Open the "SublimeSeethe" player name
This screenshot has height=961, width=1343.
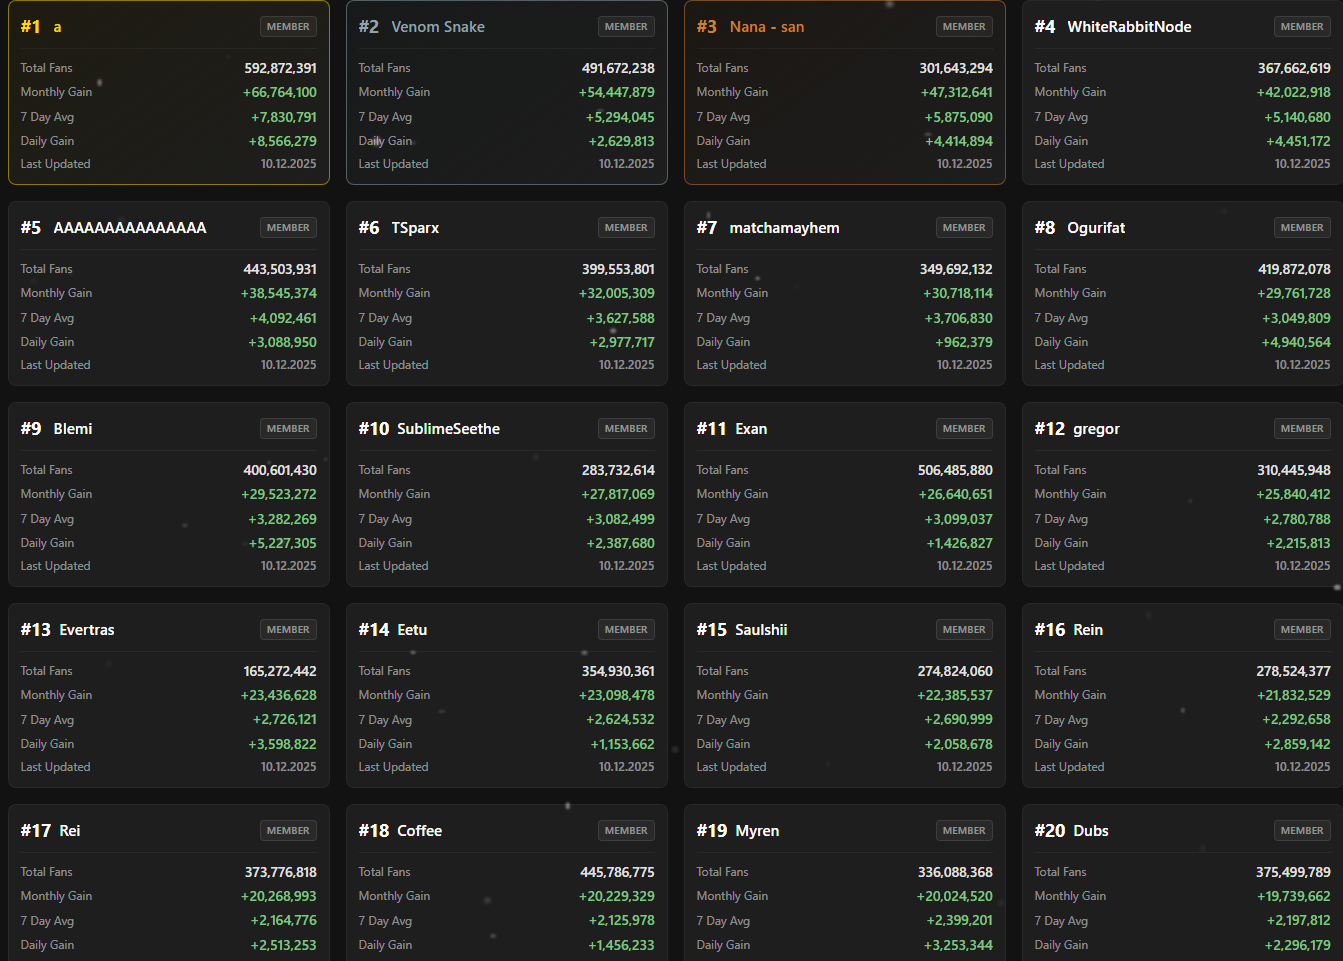[x=448, y=429]
